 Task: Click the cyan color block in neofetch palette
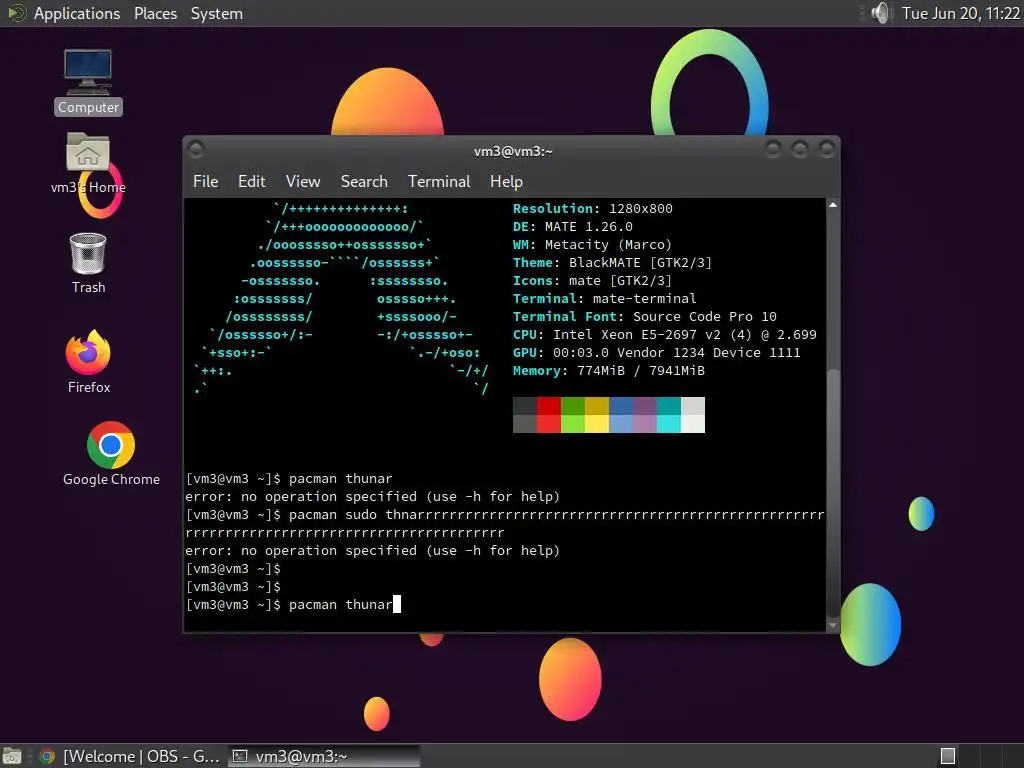point(669,423)
